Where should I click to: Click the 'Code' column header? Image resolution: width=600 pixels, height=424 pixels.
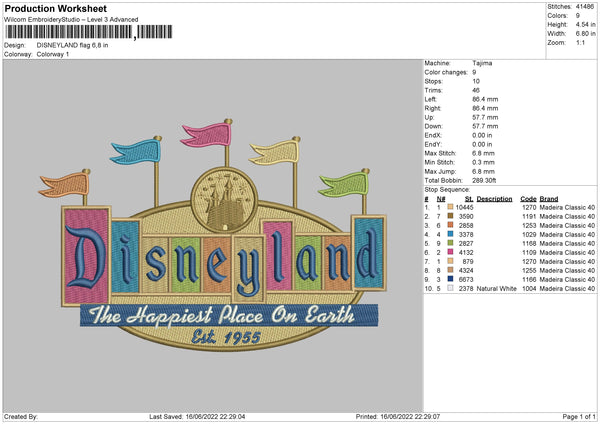[528, 199]
